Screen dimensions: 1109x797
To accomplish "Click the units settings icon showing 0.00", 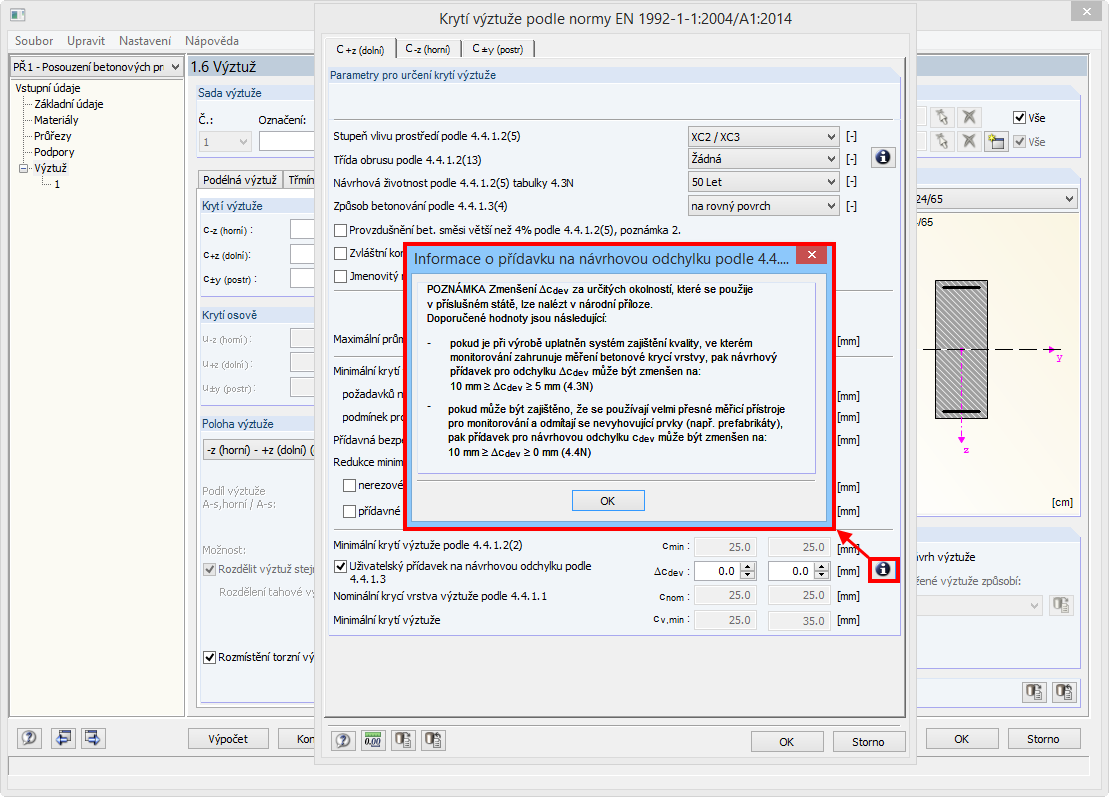I will (x=371, y=740).
